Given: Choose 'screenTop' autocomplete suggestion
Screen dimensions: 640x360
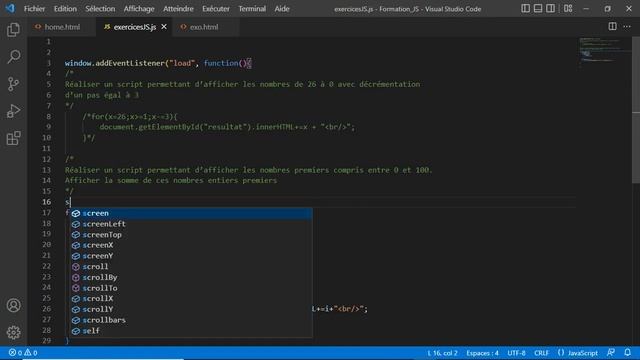Looking at the screenshot, I should click(191, 235).
